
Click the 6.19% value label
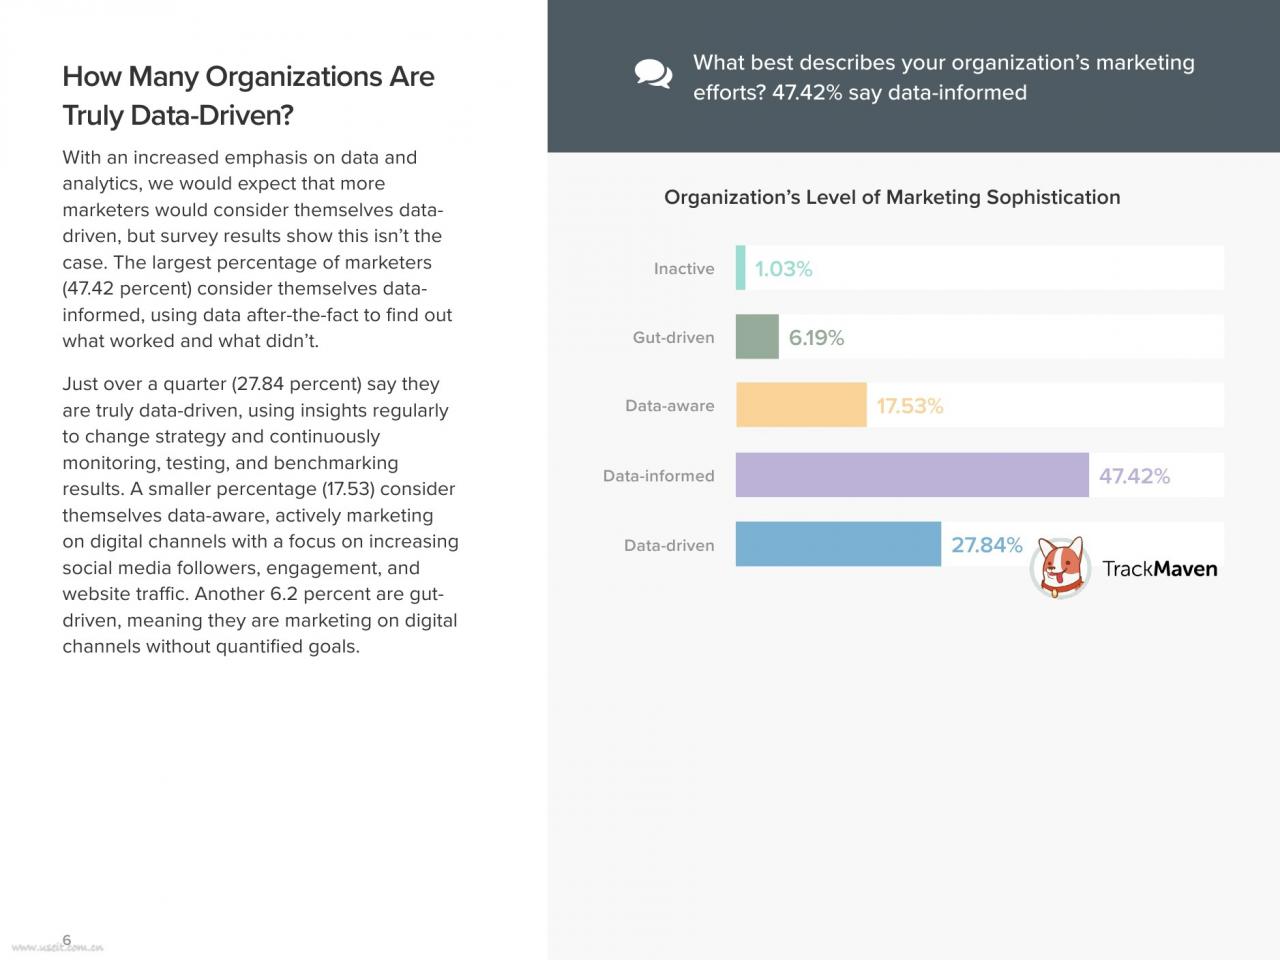tap(816, 338)
